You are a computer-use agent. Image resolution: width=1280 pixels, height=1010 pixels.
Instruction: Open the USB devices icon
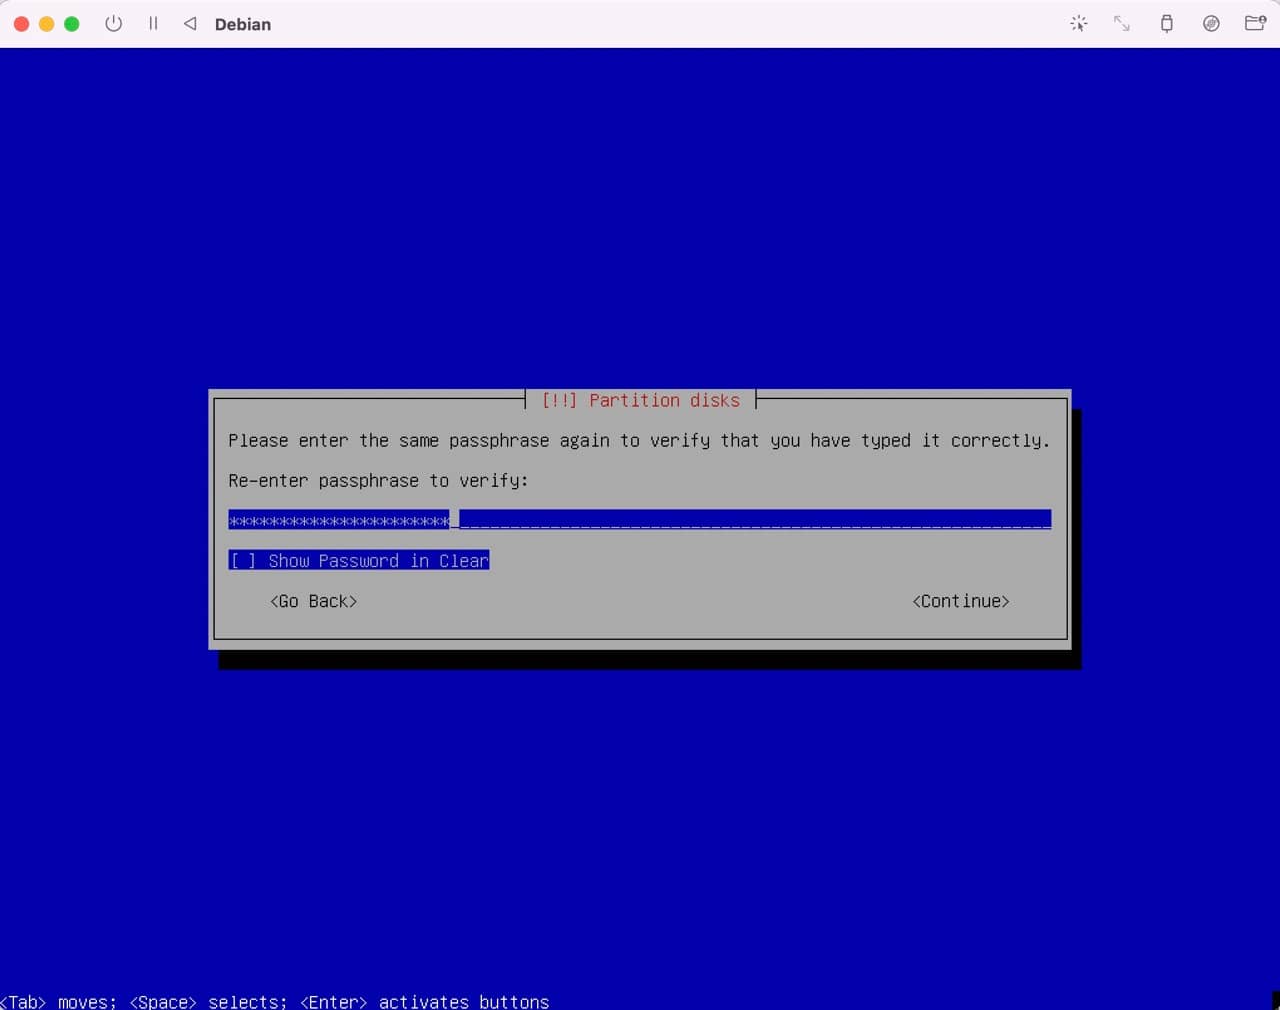[x=1166, y=23]
